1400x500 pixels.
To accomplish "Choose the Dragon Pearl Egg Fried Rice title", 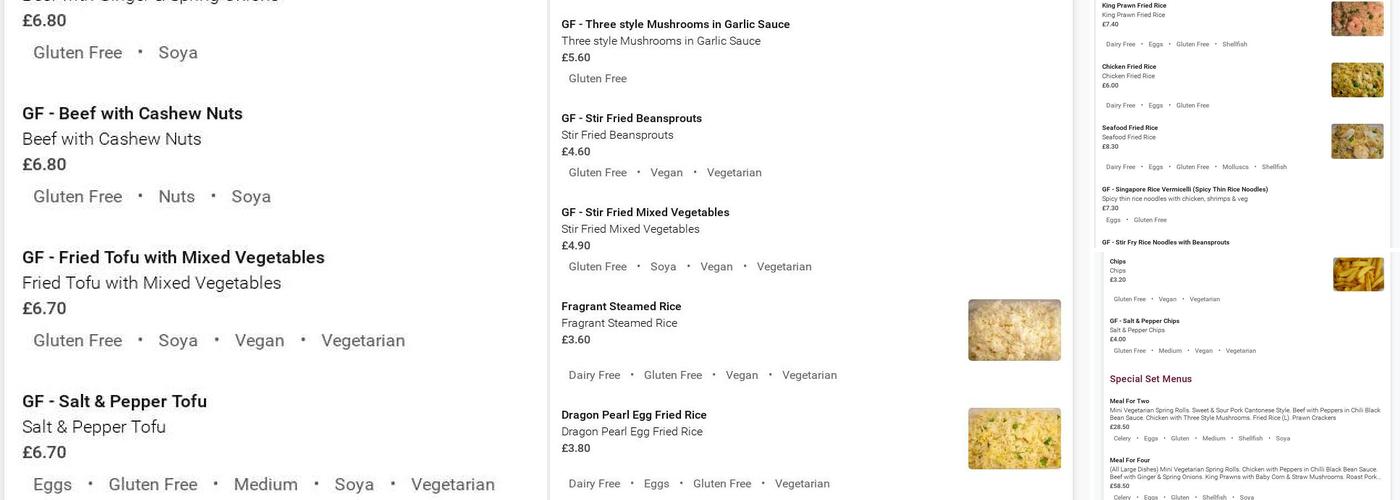I will (x=634, y=415).
